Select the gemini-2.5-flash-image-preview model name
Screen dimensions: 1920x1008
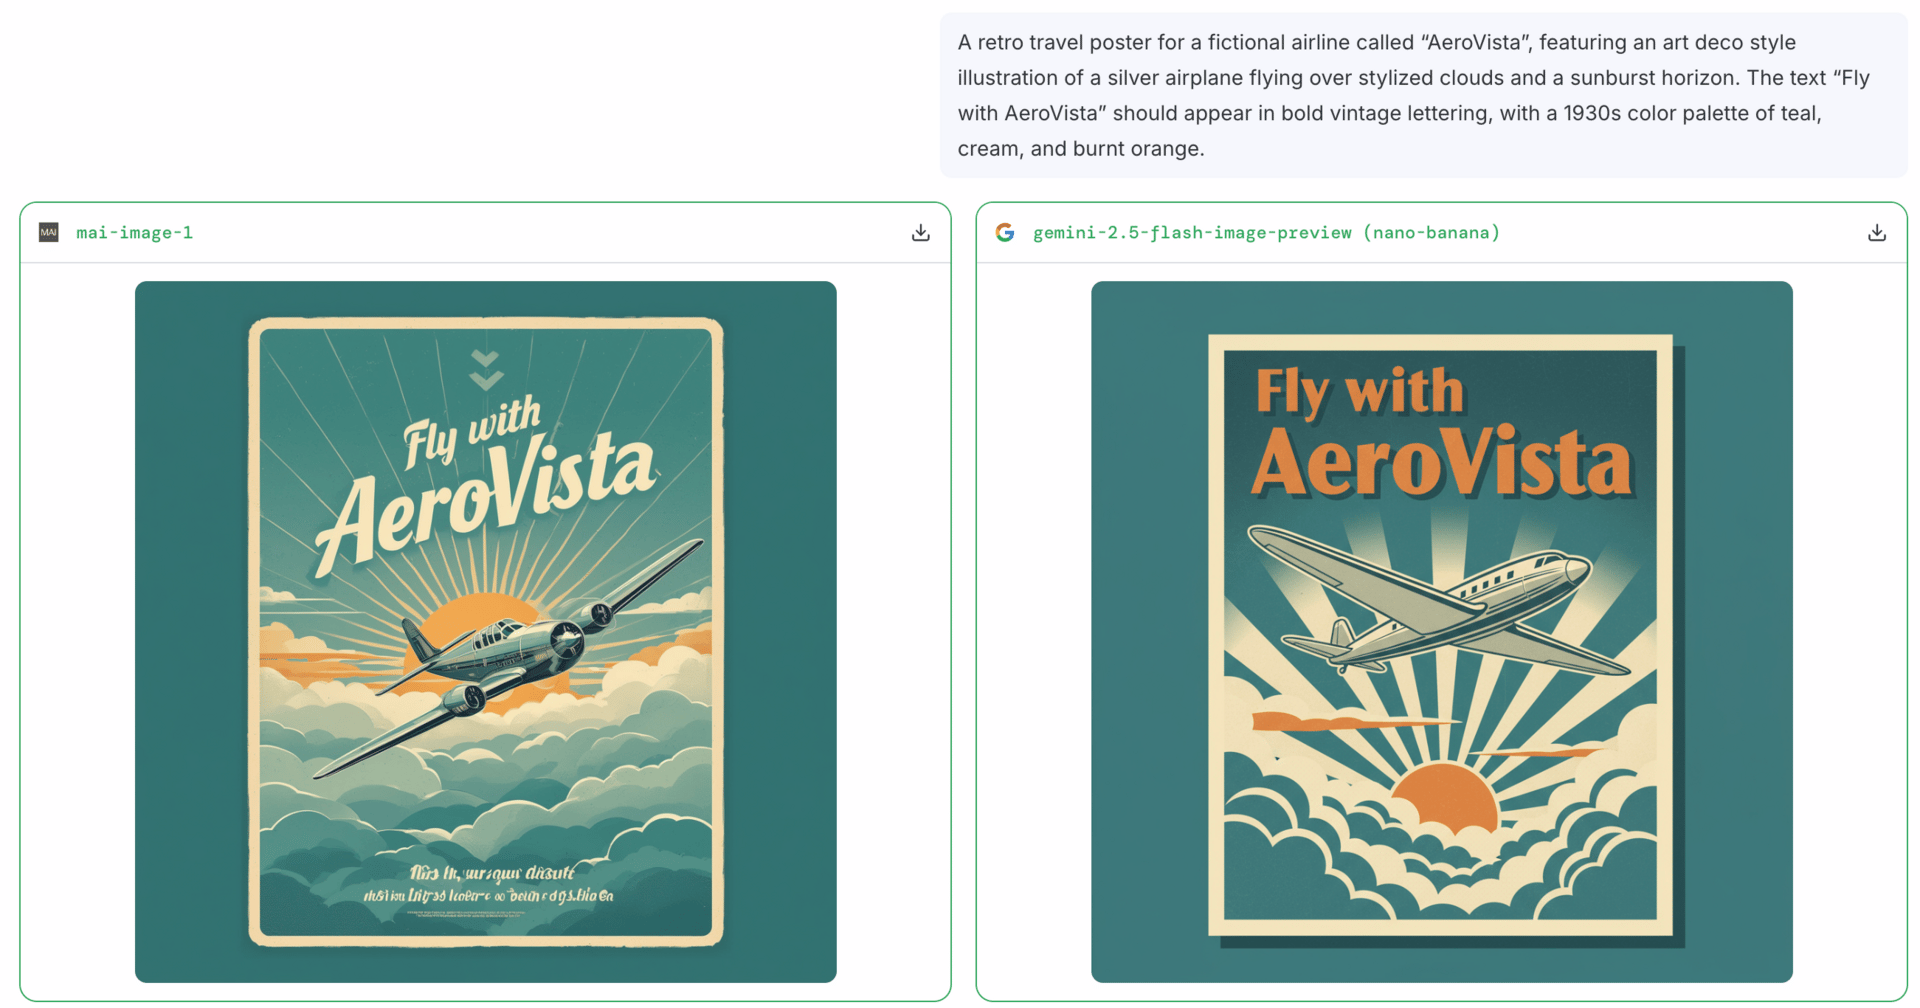coord(1192,233)
